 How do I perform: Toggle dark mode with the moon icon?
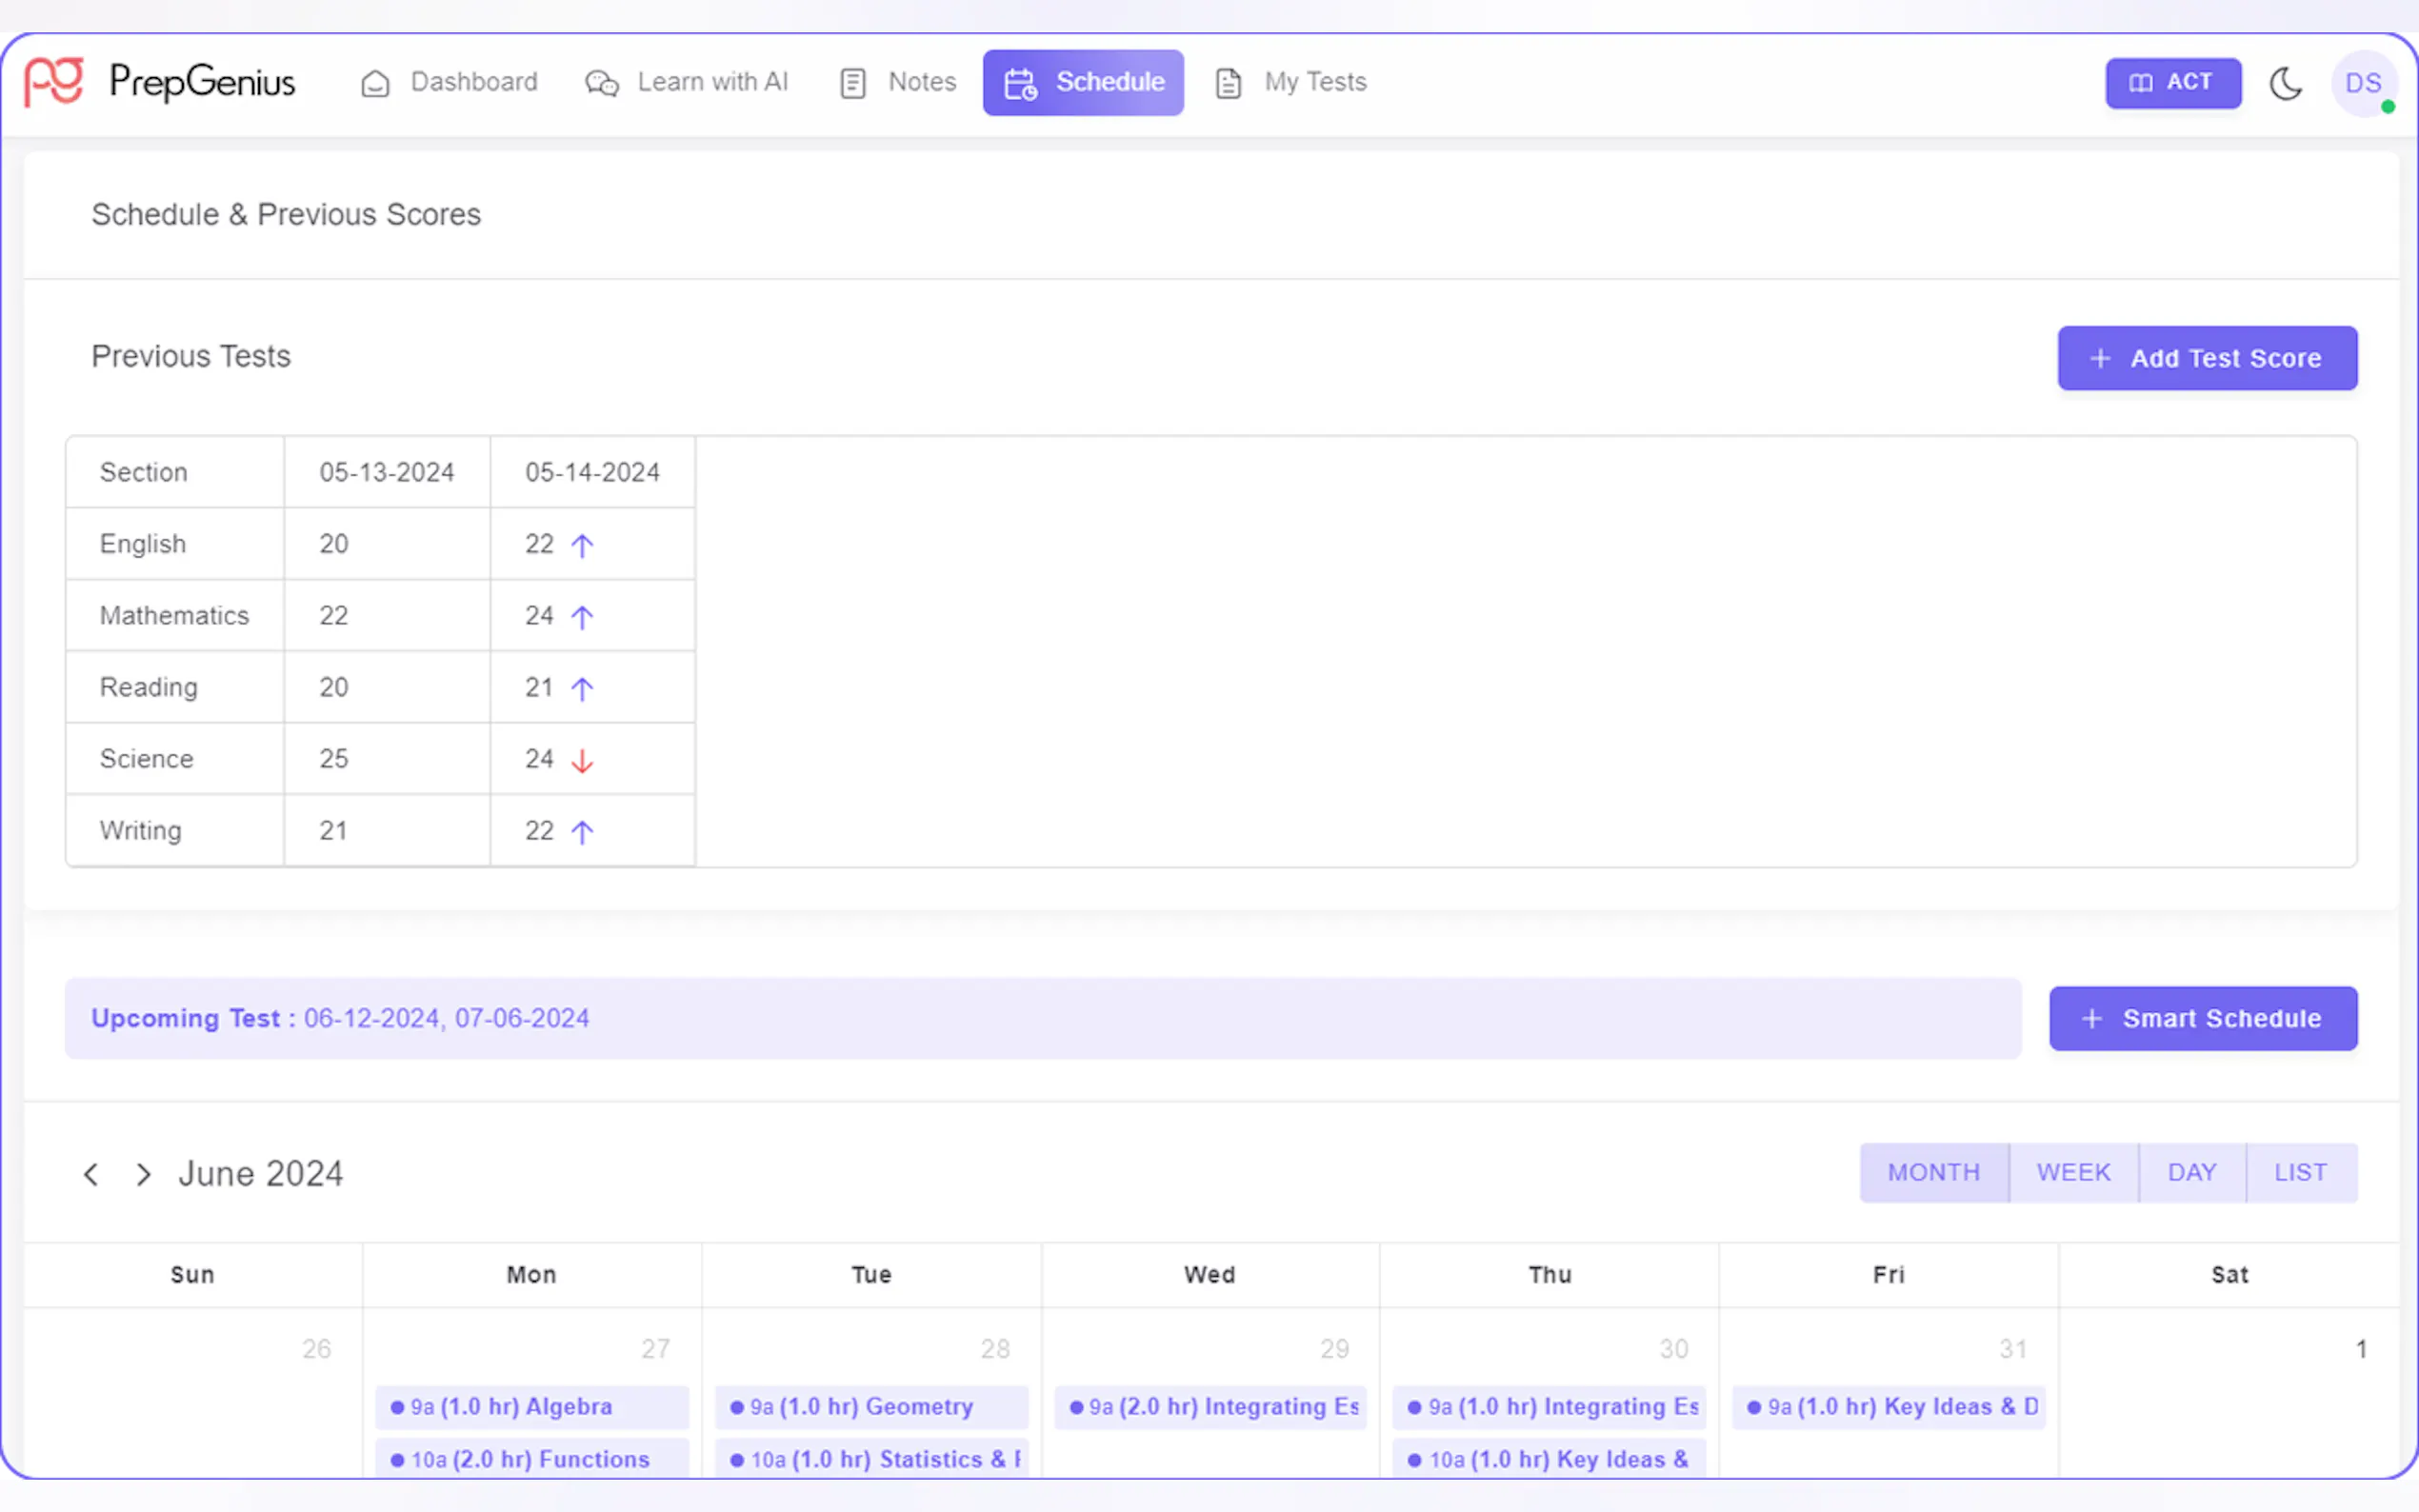click(2285, 83)
